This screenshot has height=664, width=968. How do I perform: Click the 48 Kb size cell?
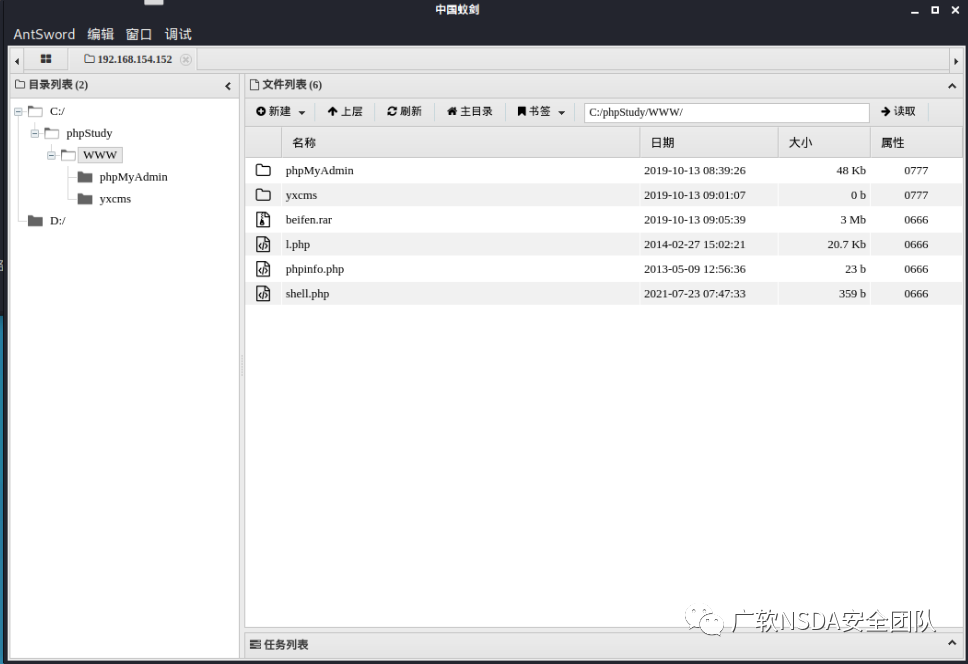[851, 170]
